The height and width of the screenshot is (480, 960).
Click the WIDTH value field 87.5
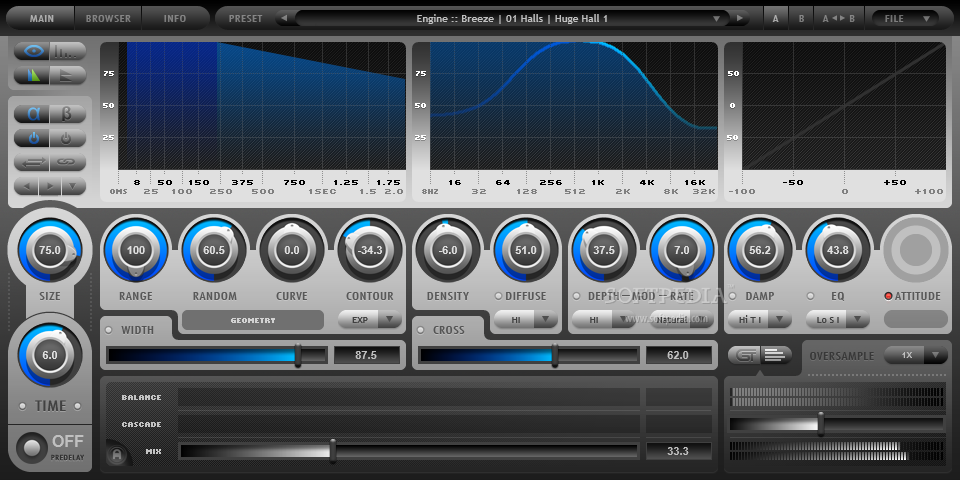(366, 355)
